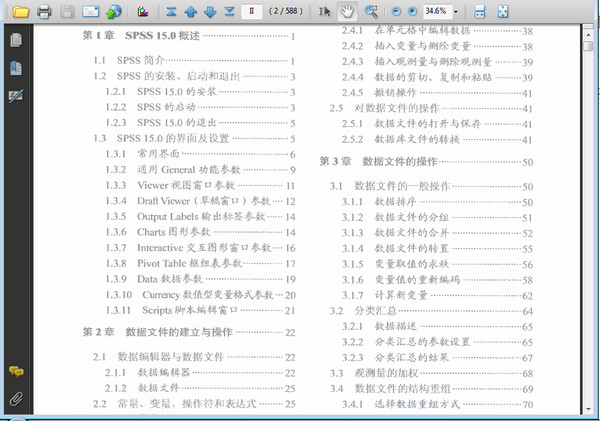Click heading '第 3 章 数据文件的操作'
This screenshot has width=600, height=421.
pyautogui.click(x=378, y=162)
